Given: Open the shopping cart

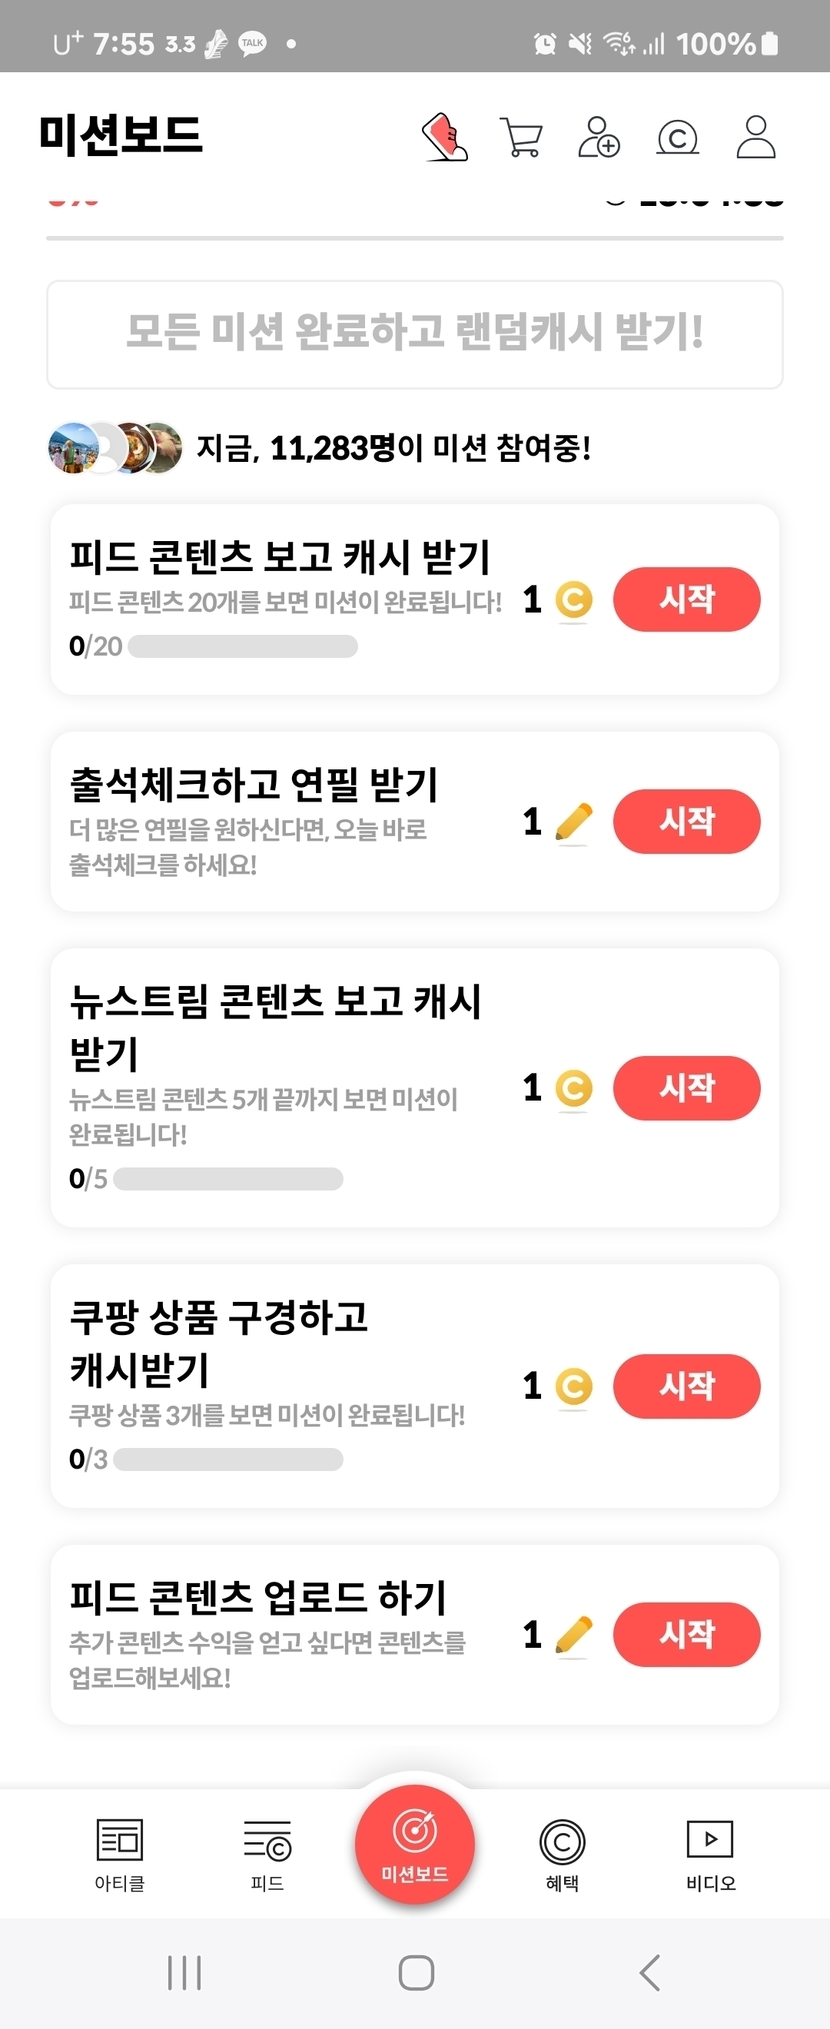Looking at the screenshot, I should [521, 138].
